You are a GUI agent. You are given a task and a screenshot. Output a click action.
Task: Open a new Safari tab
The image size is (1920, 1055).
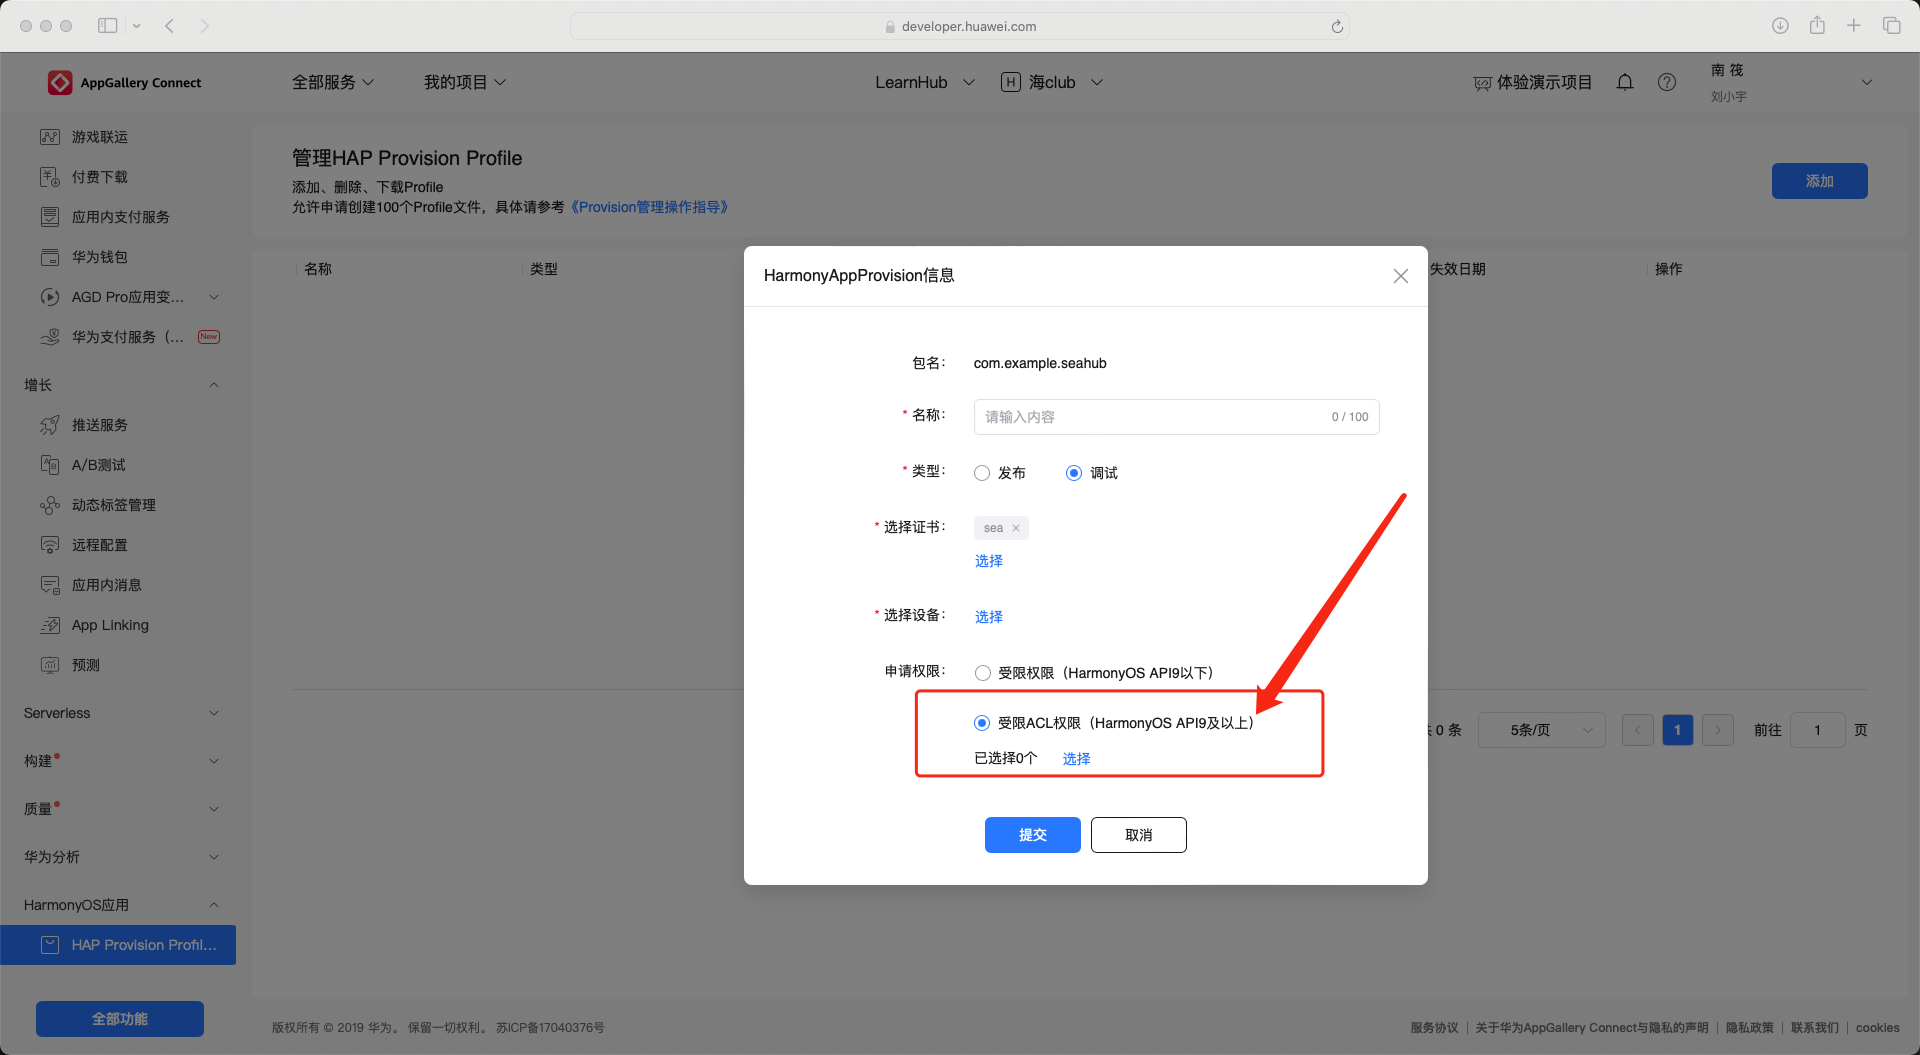point(1854,25)
